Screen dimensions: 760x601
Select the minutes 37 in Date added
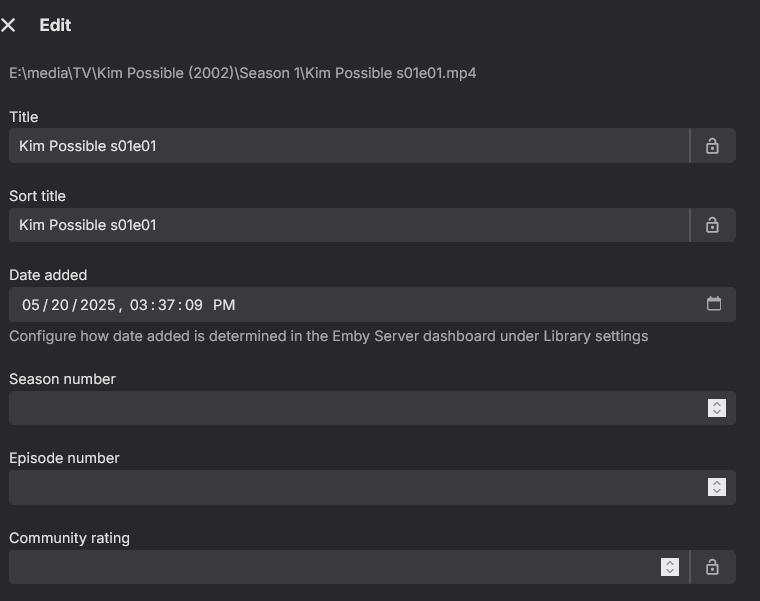point(166,305)
